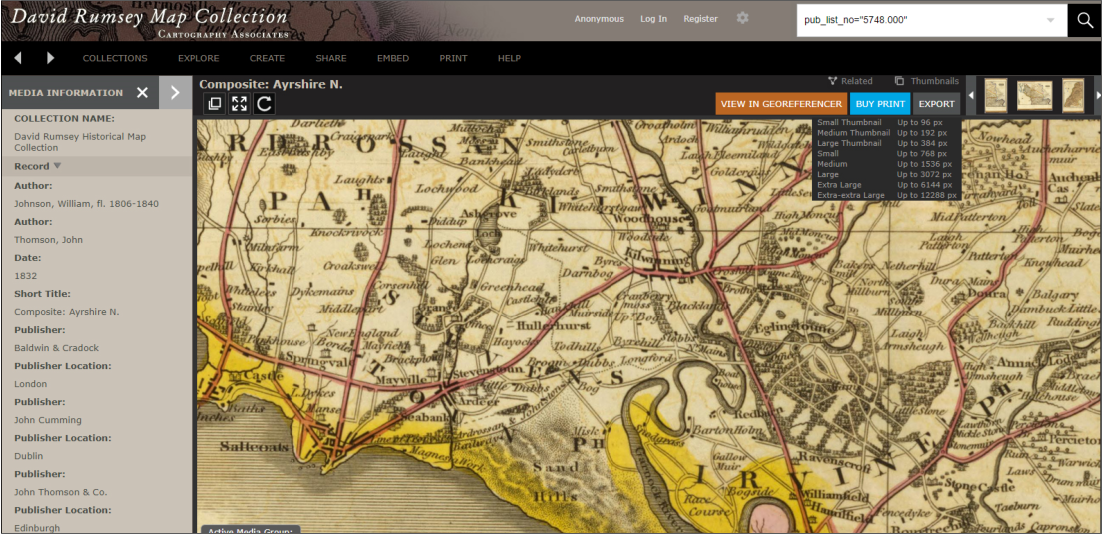
Task: Go forward with the right arrow
Action: [x=50, y=58]
